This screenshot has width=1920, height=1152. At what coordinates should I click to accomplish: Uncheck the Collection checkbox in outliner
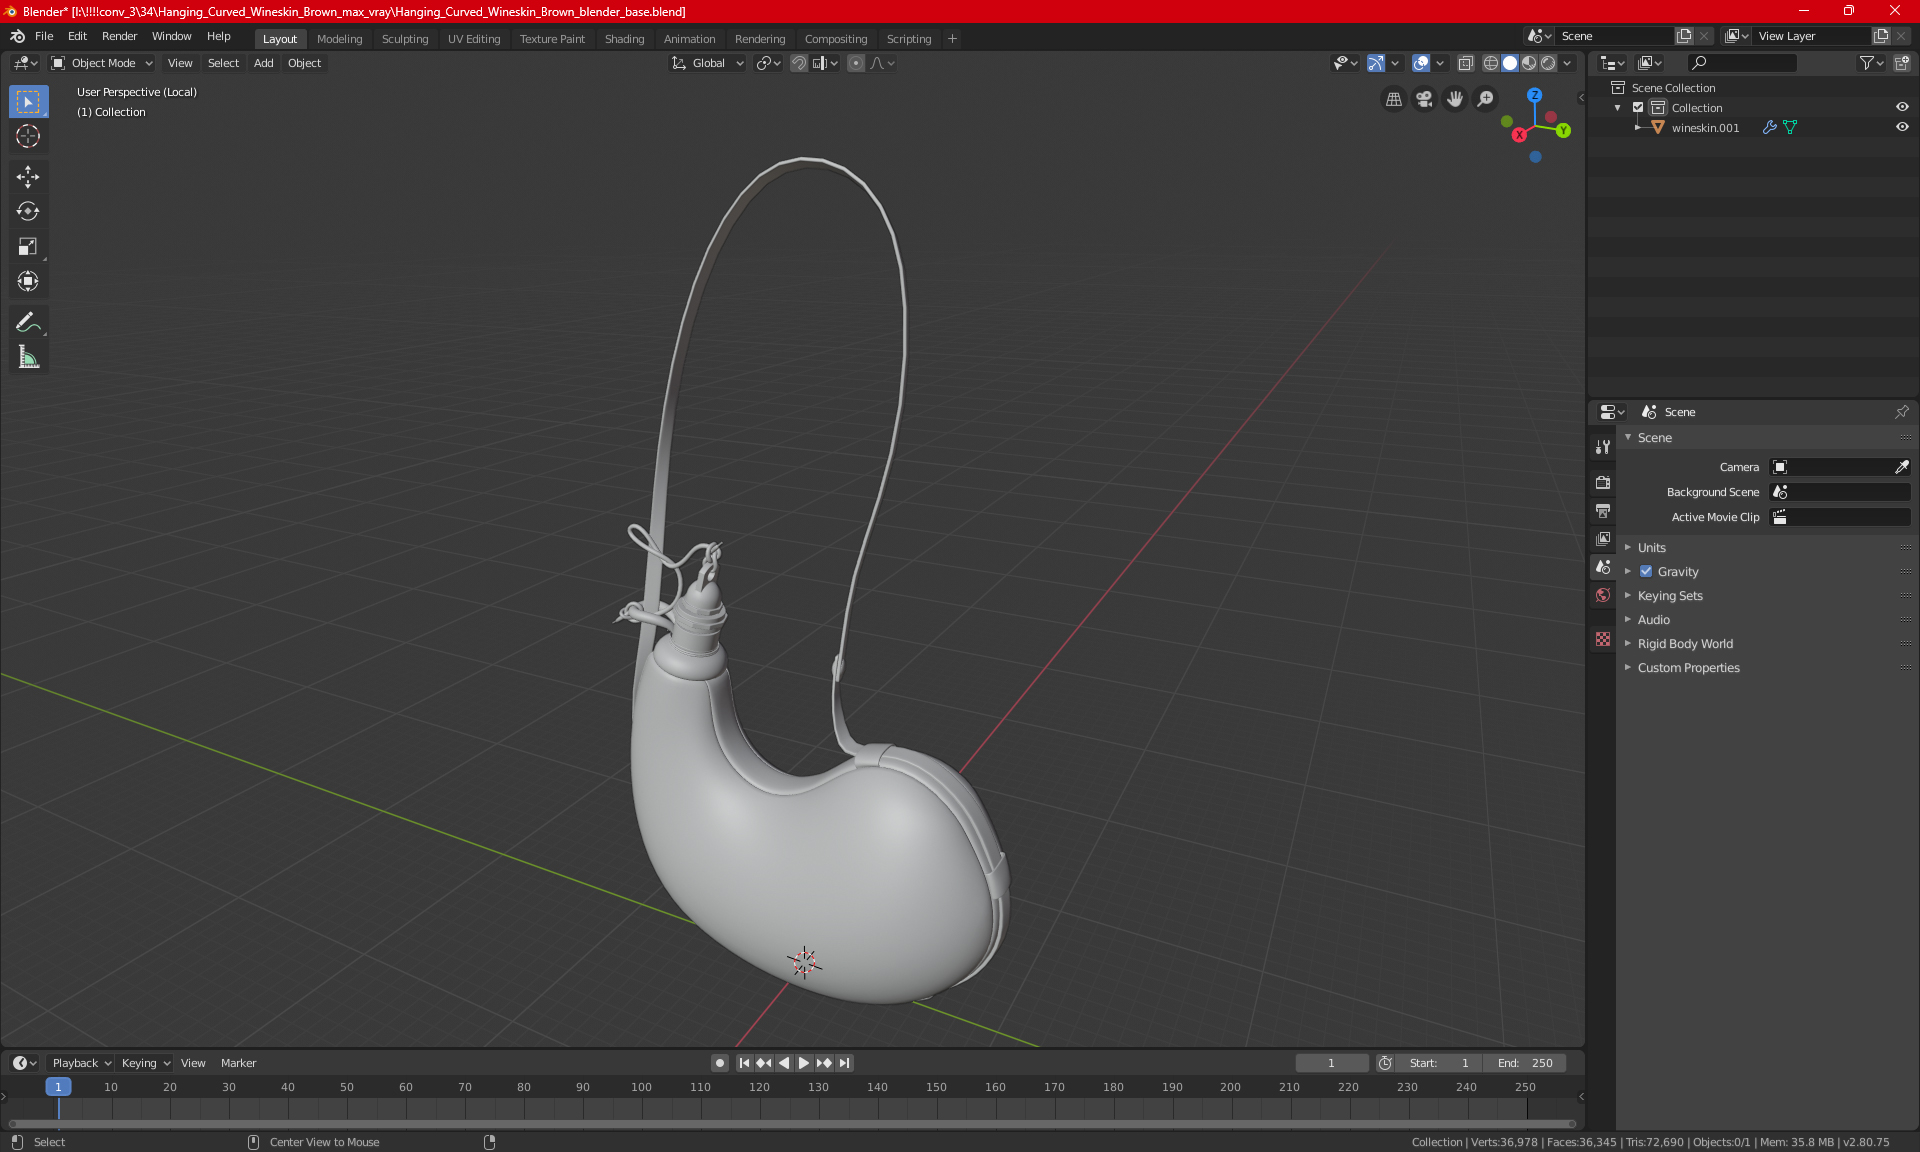[x=1638, y=107]
